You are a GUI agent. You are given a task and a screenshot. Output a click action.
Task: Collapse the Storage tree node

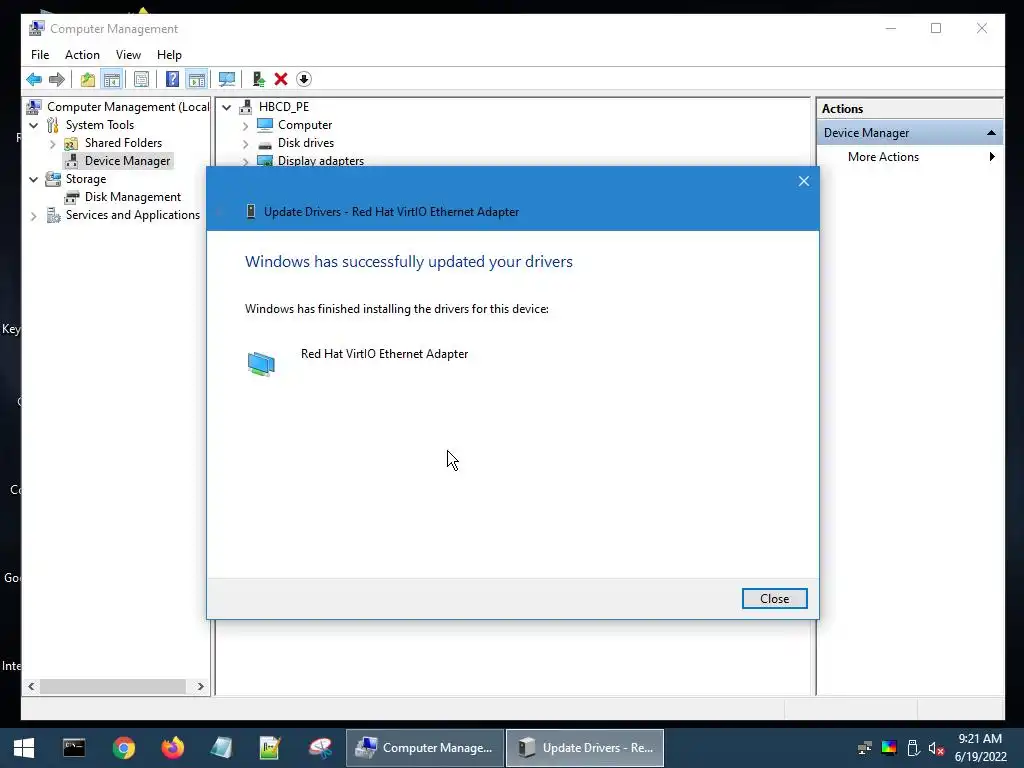pos(33,180)
